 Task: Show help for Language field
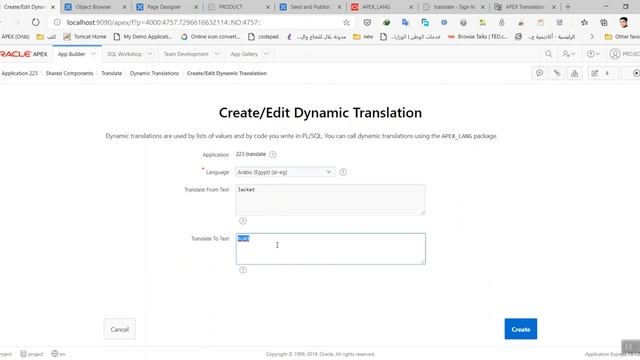[343, 172]
